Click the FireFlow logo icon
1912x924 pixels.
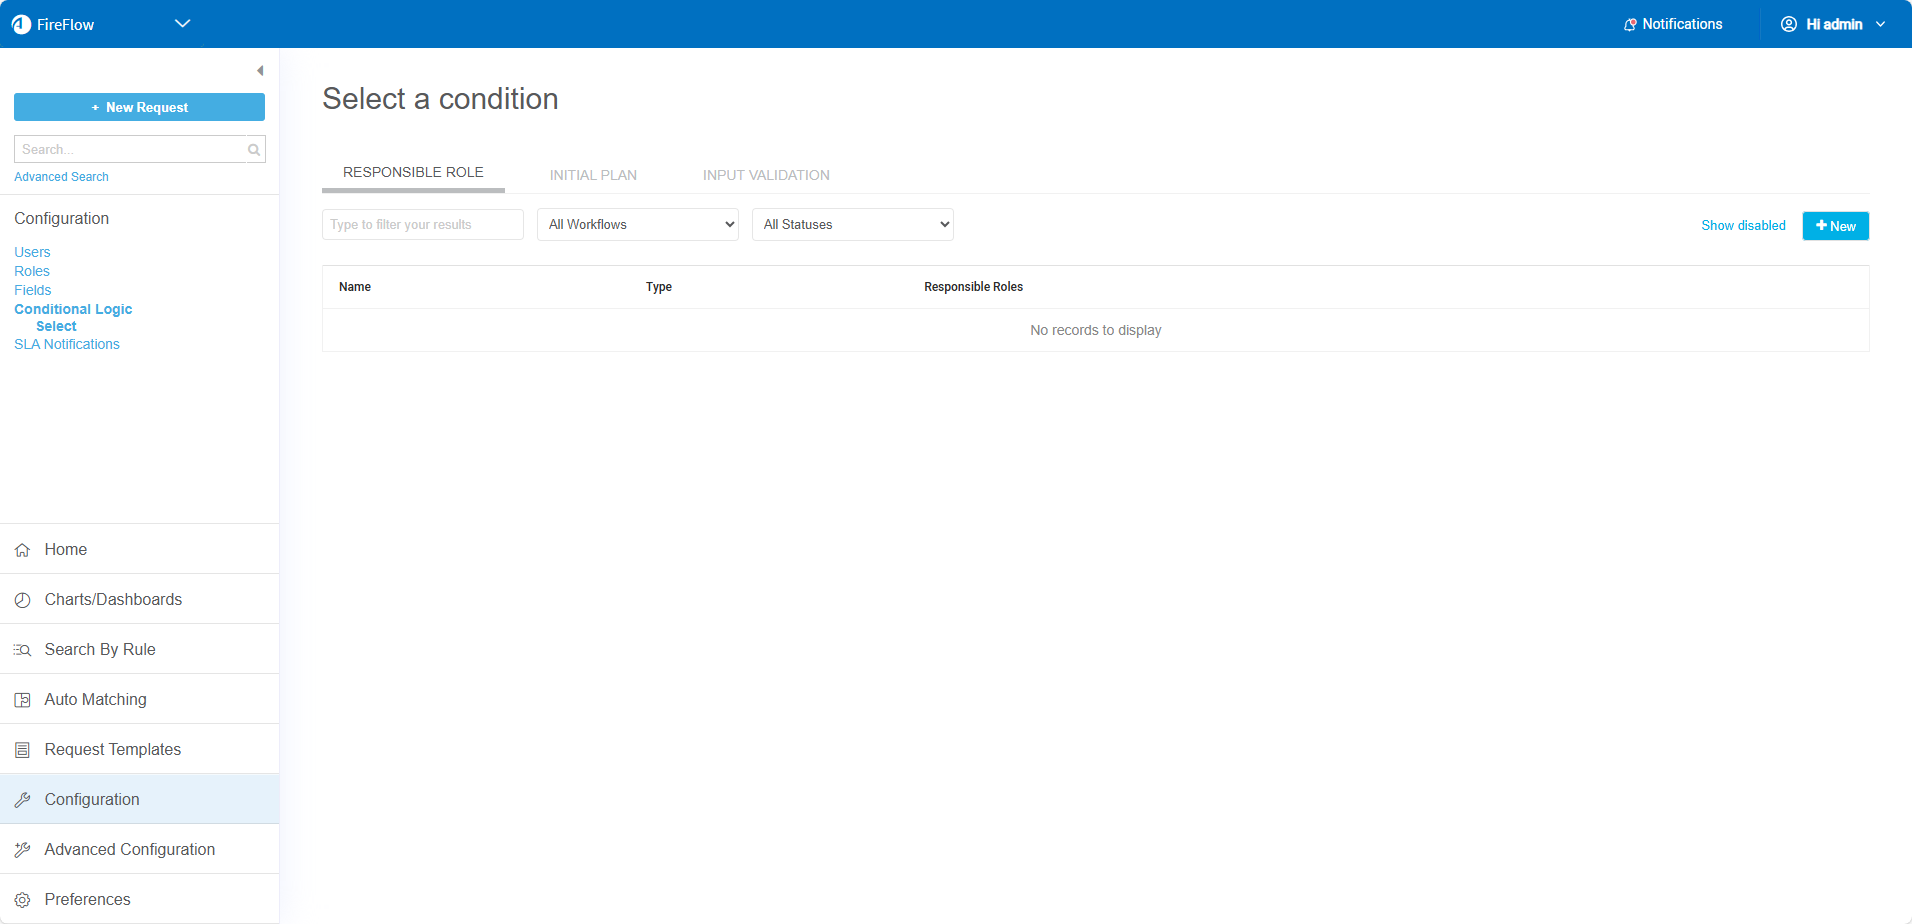[x=21, y=24]
